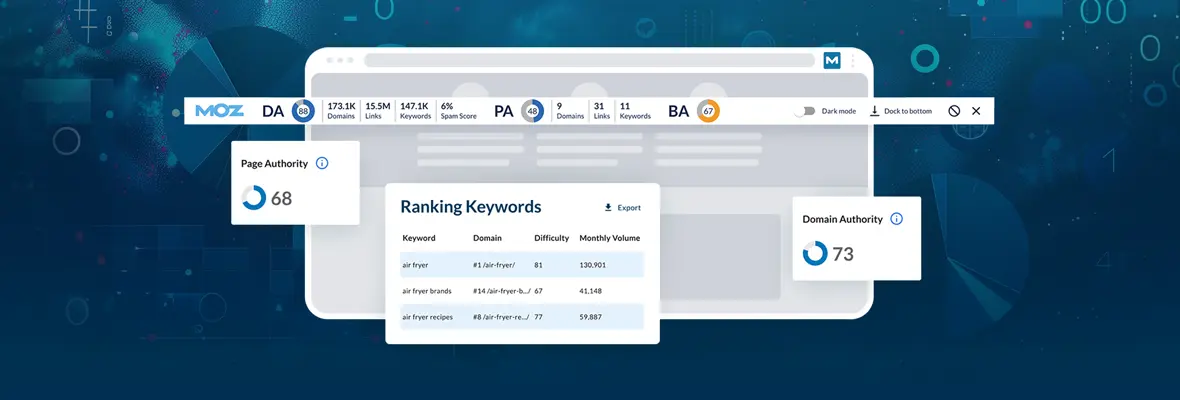Toggle Dark mode switch
This screenshot has height=400, width=1180.
tap(804, 111)
